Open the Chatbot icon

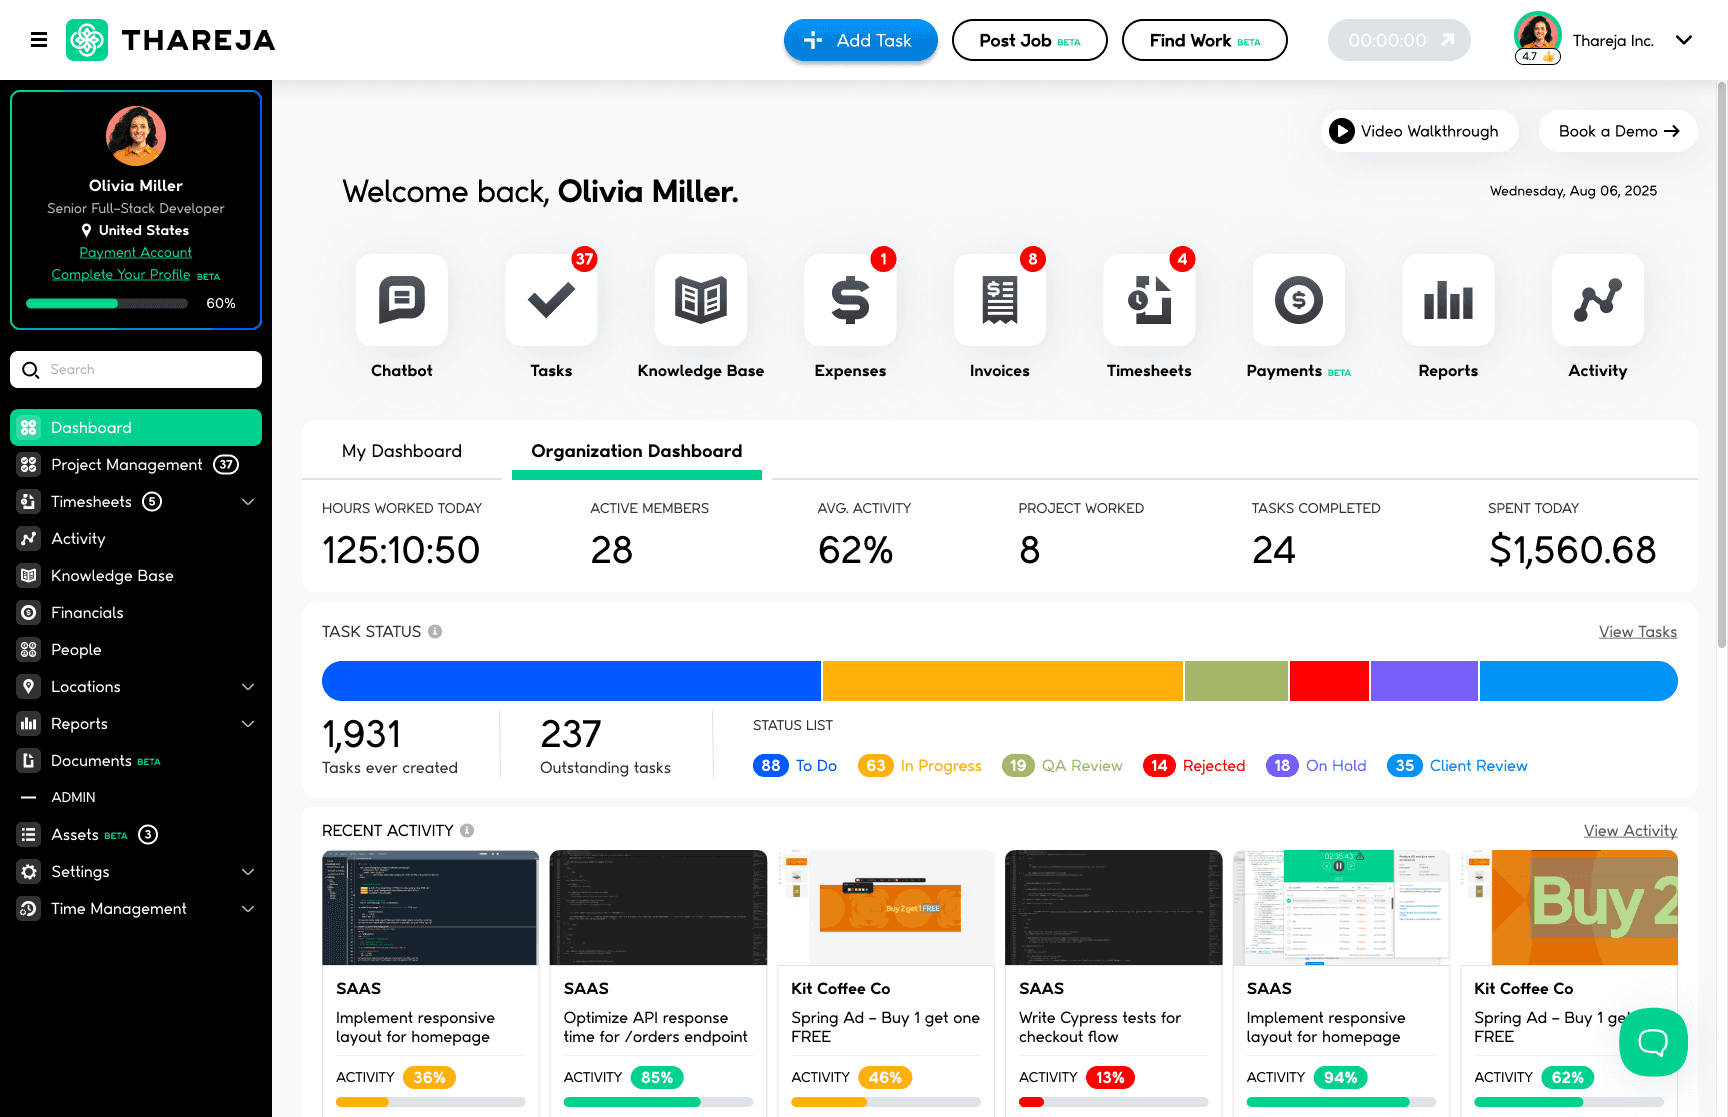tap(401, 300)
